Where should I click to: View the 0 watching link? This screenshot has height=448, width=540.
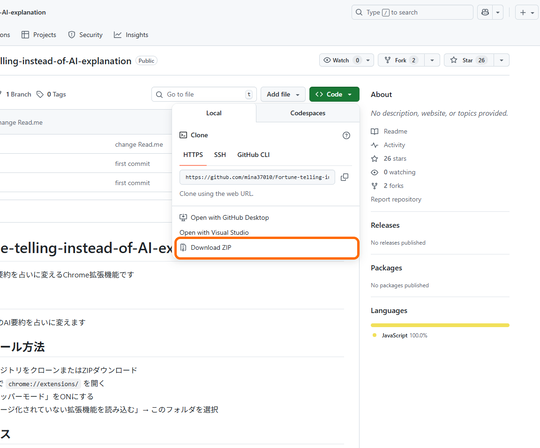tap(393, 172)
